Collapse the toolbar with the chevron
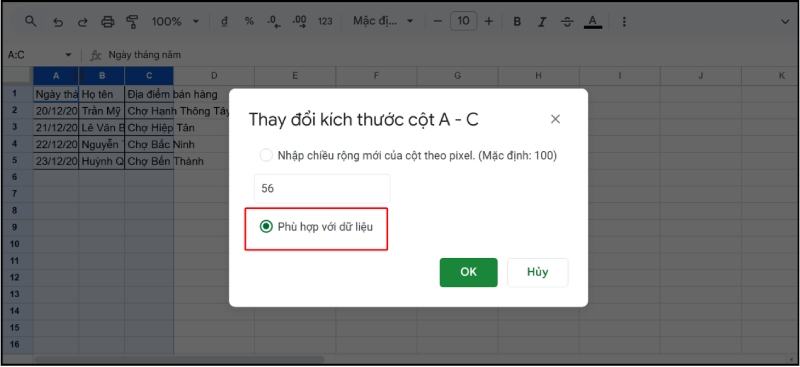The width and height of the screenshot is (800, 367). click(x=785, y=21)
